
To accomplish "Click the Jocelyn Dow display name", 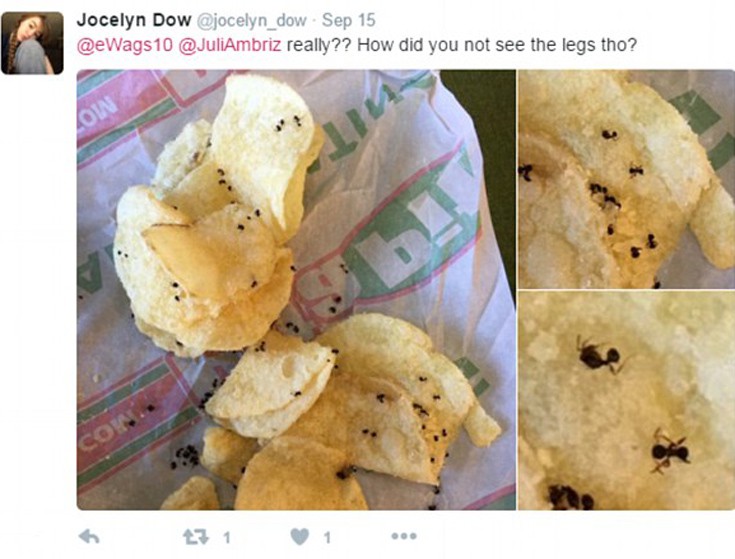I will [x=134, y=20].
